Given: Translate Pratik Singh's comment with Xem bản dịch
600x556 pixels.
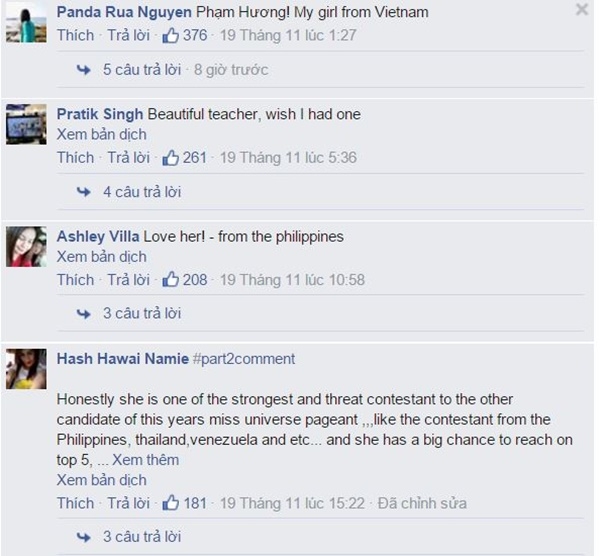Looking at the screenshot, I should click(x=102, y=134).
